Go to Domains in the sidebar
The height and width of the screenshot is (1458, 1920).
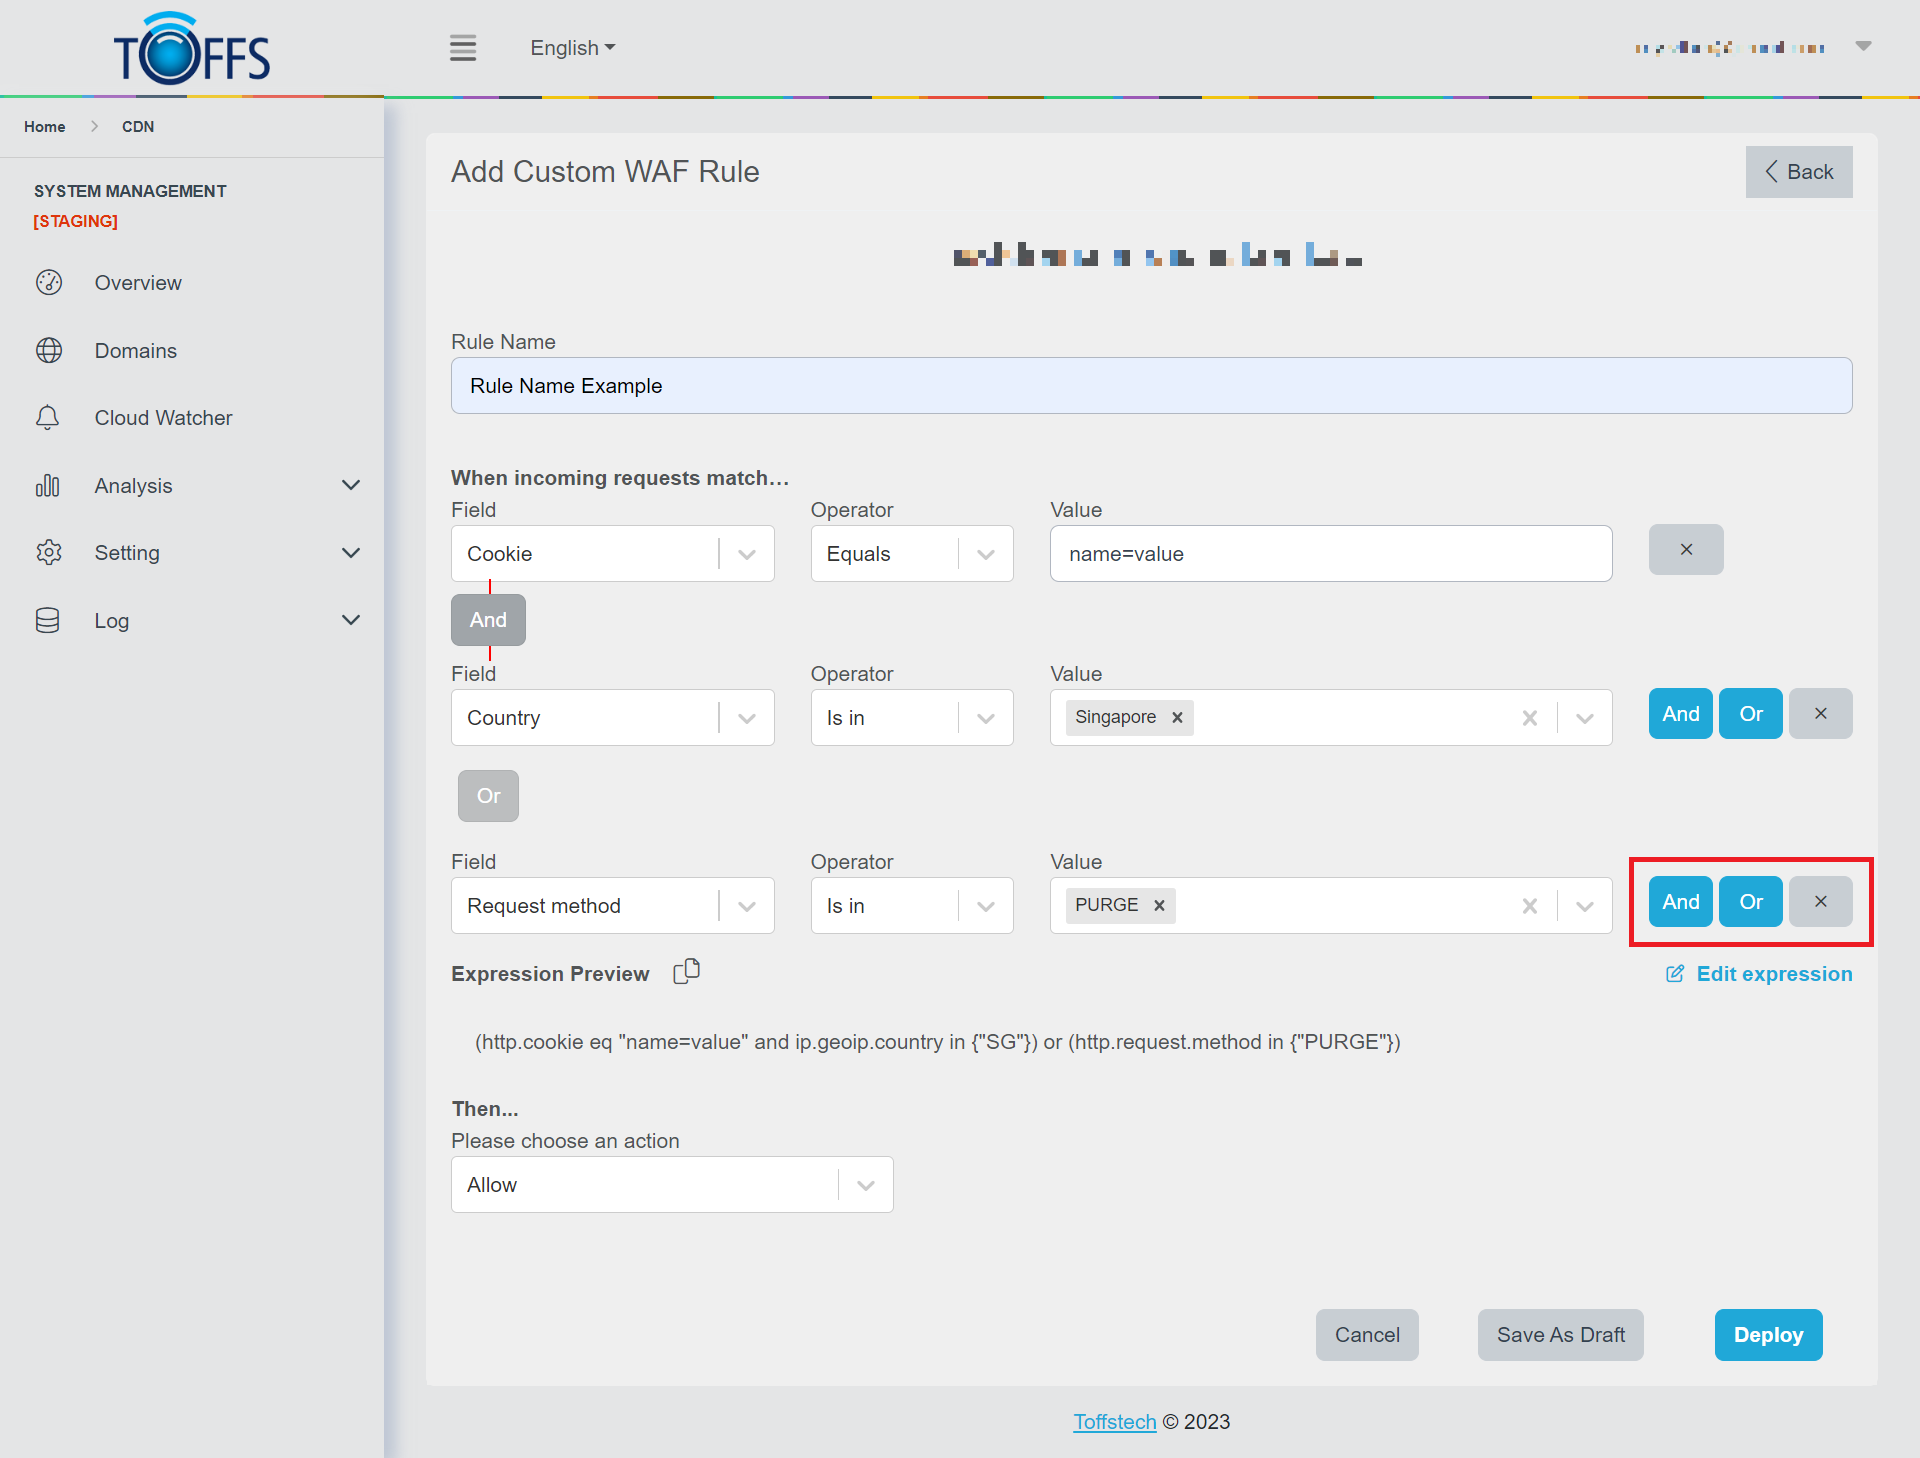pyautogui.click(x=135, y=351)
